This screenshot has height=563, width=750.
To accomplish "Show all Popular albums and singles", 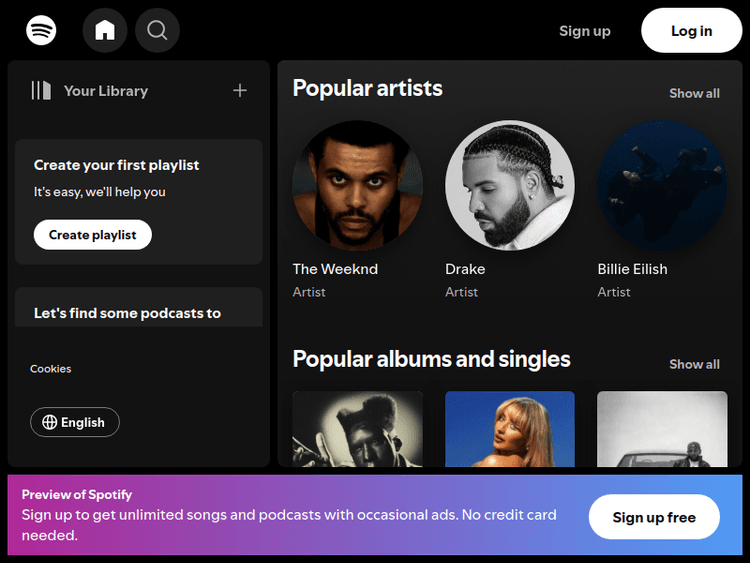I will coord(694,364).
